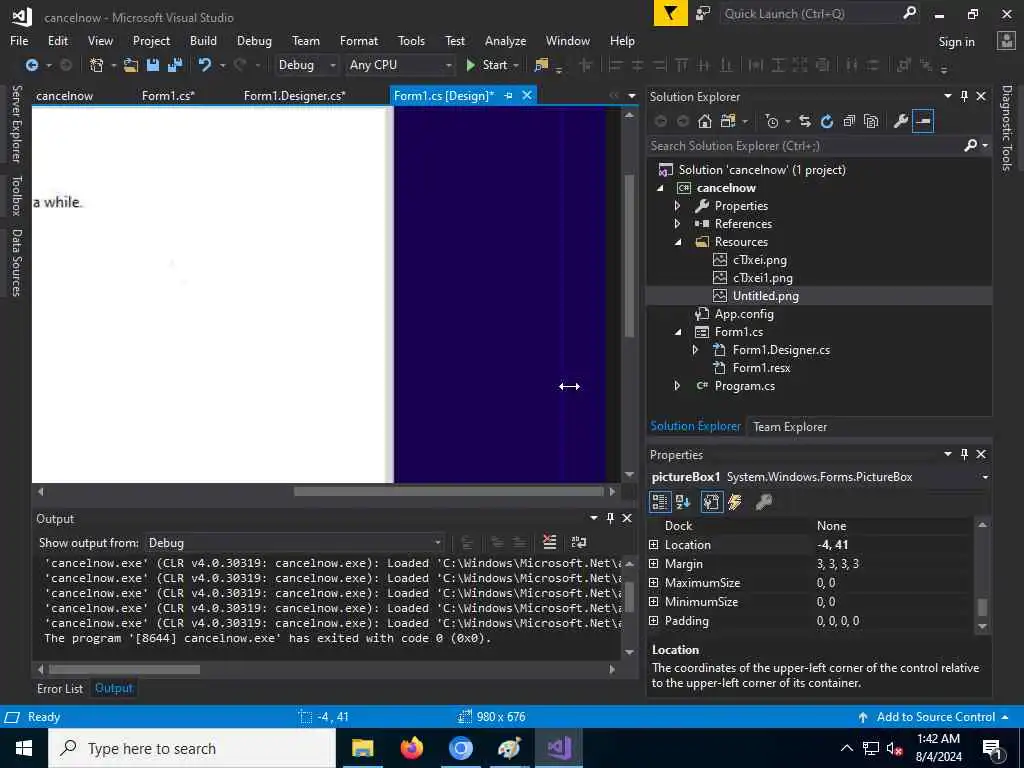
Task: Click the Navigate Backward toolbar icon
Action: [x=31, y=65]
